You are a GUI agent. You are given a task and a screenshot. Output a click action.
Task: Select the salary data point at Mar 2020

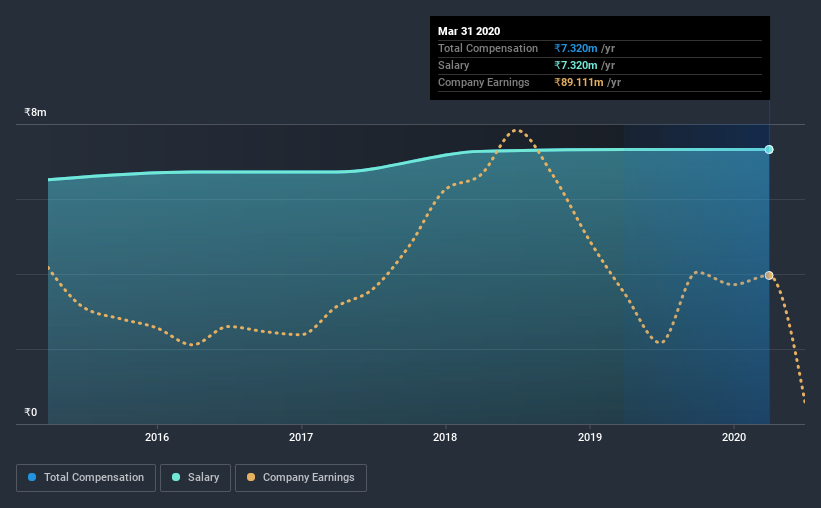pyautogui.click(x=769, y=150)
